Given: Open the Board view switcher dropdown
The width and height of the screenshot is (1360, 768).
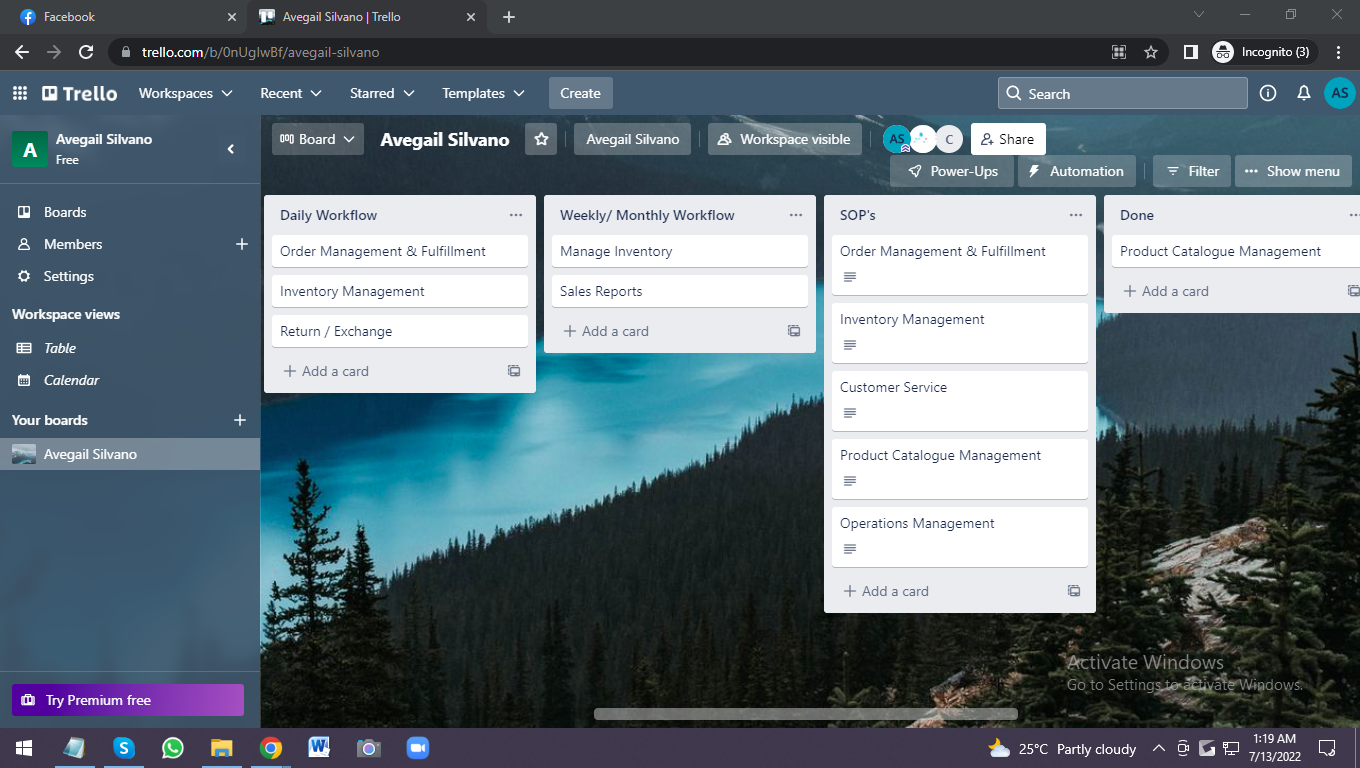Looking at the screenshot, I should coord(317,139).
